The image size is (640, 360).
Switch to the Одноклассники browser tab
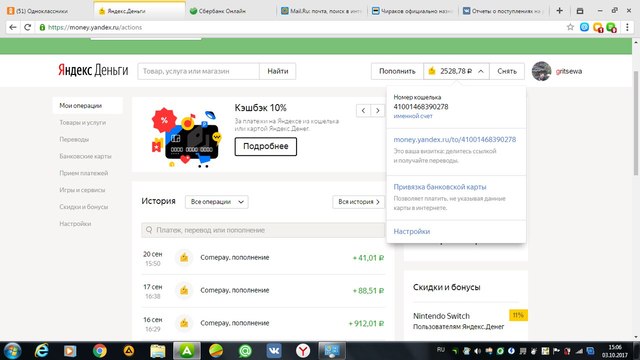[42, 11]
